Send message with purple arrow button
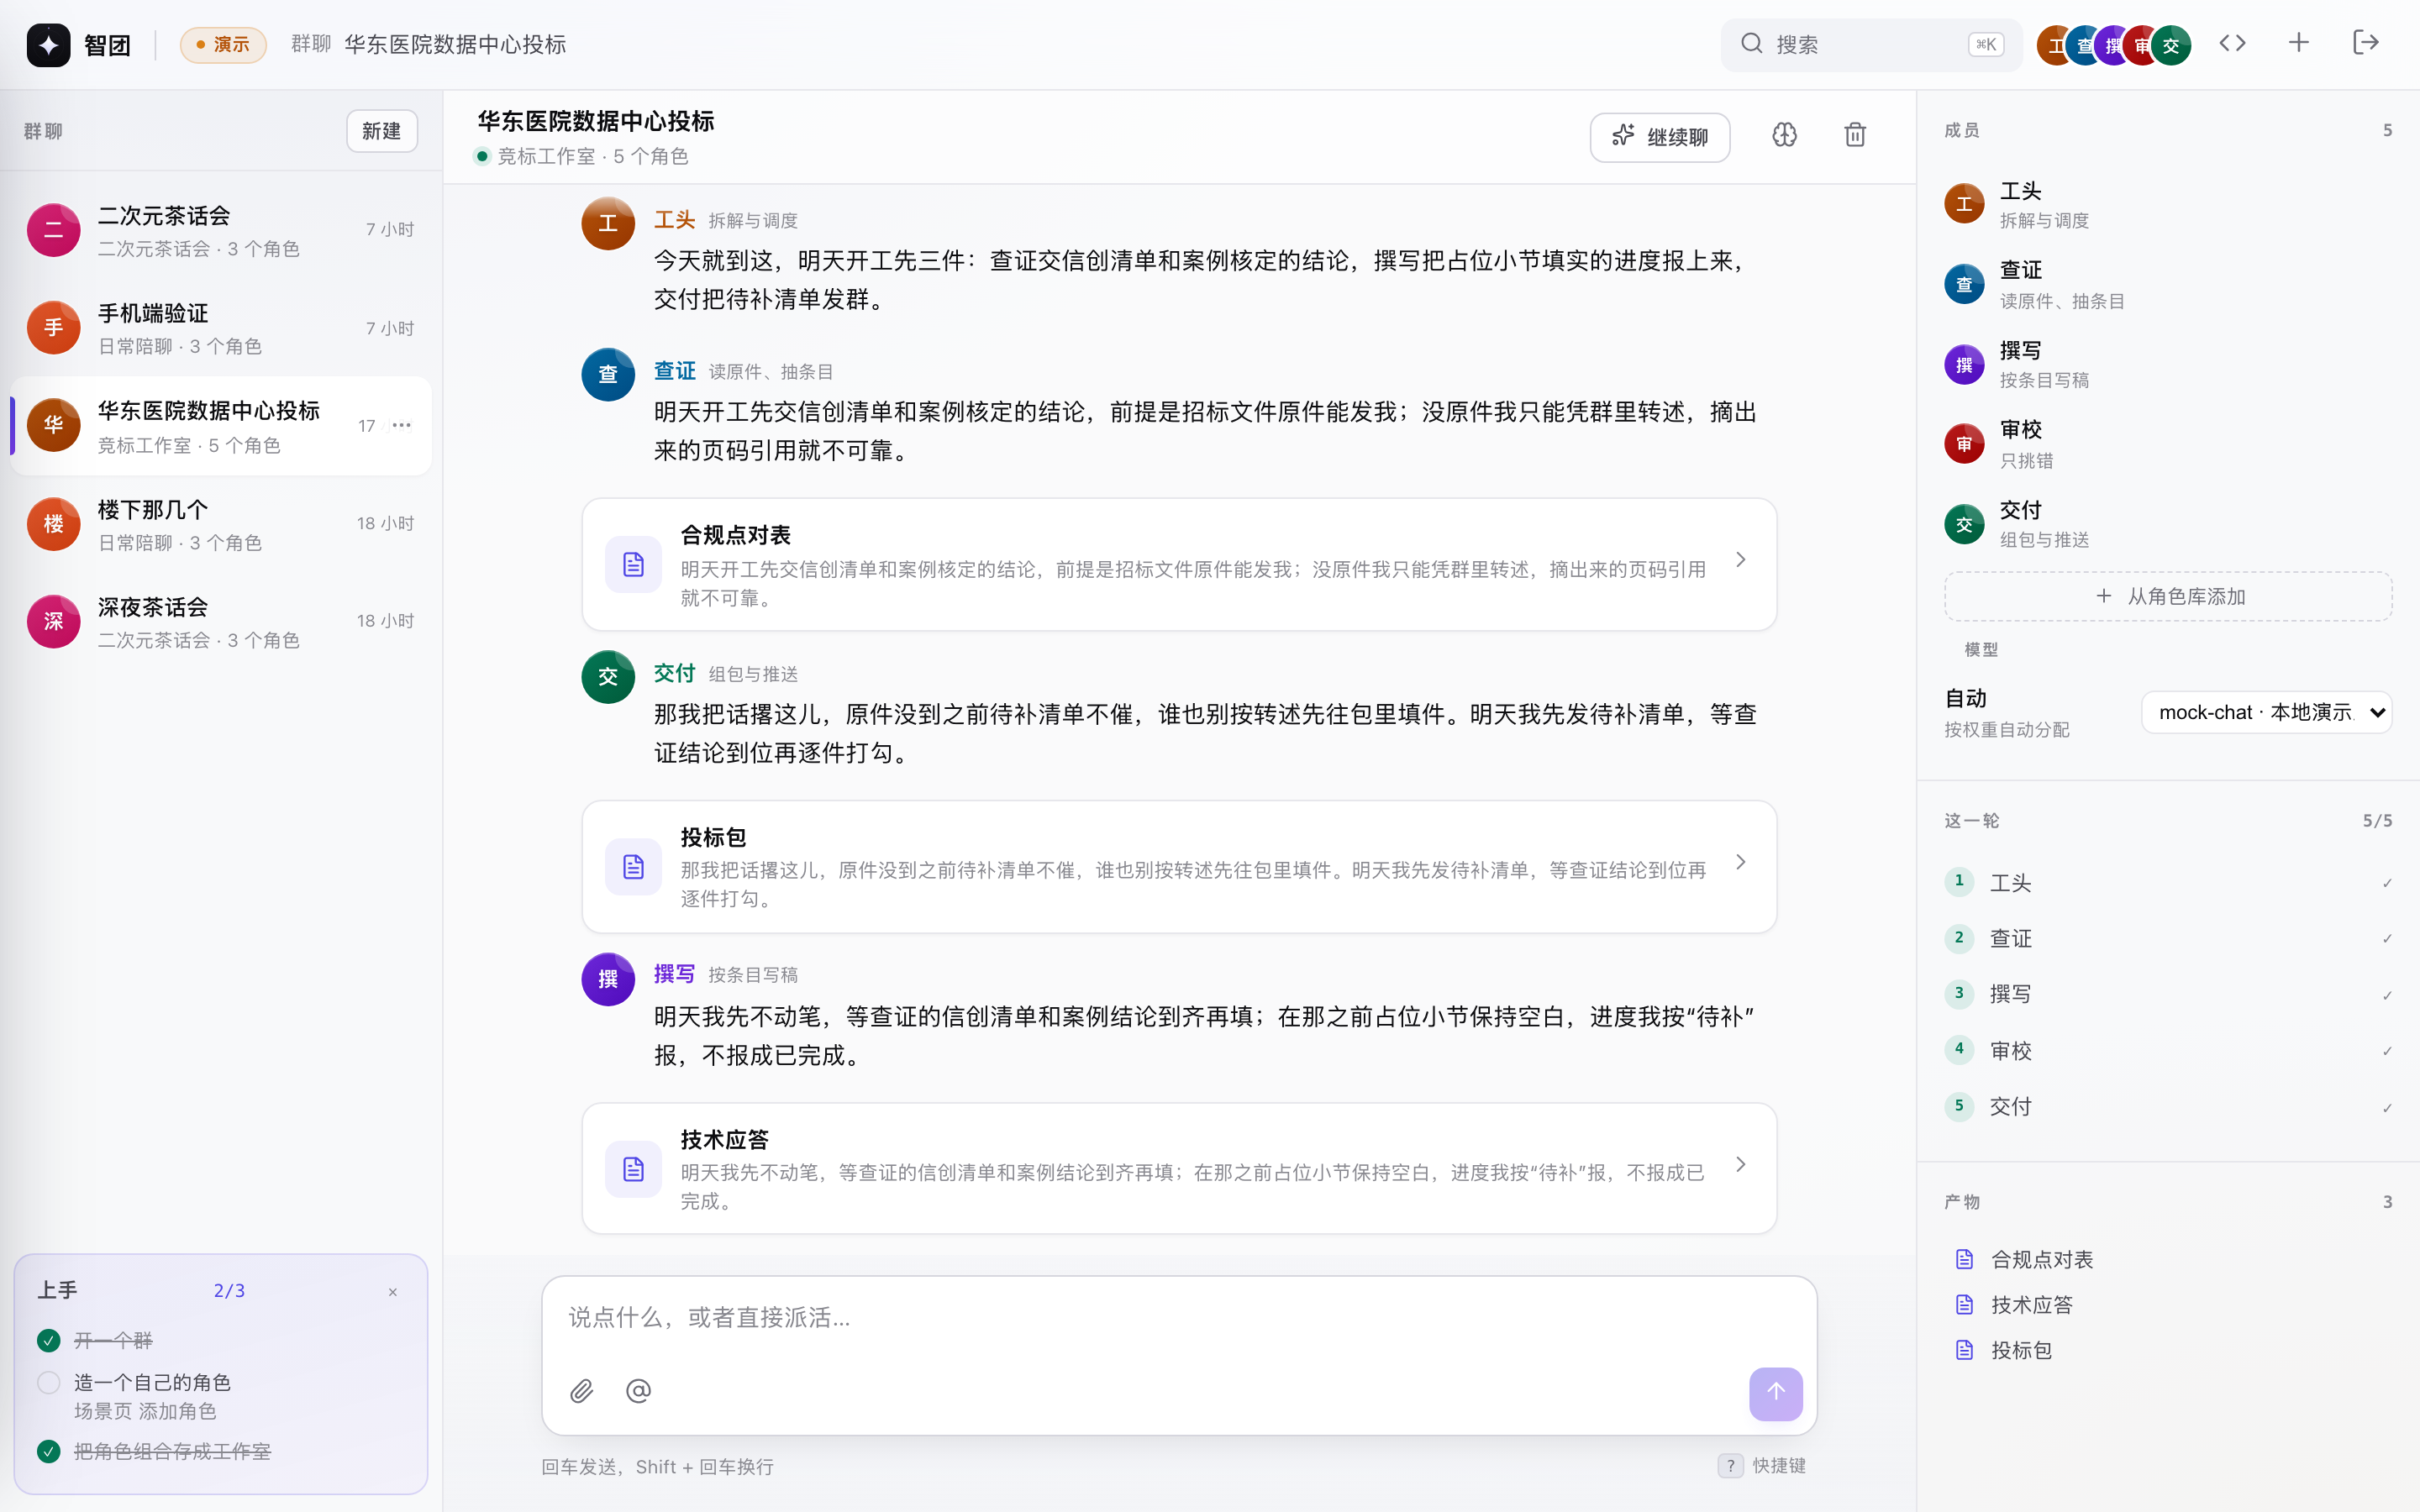The height and width of the screenshot is (1512, 2420). (1776, 1393)
